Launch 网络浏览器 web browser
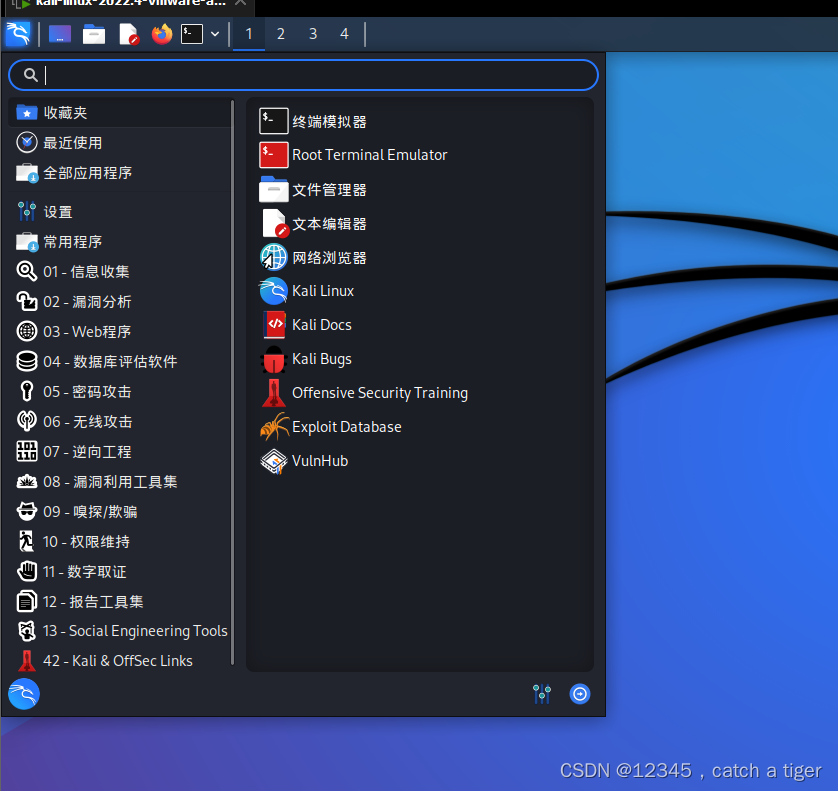 (420, 257)
